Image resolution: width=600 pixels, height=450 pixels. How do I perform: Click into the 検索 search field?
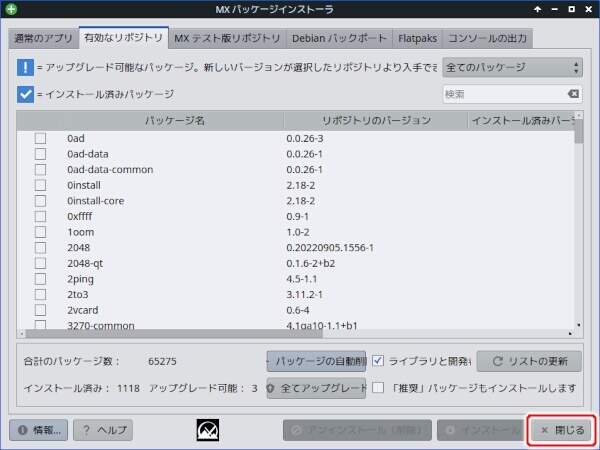point(505,94)
